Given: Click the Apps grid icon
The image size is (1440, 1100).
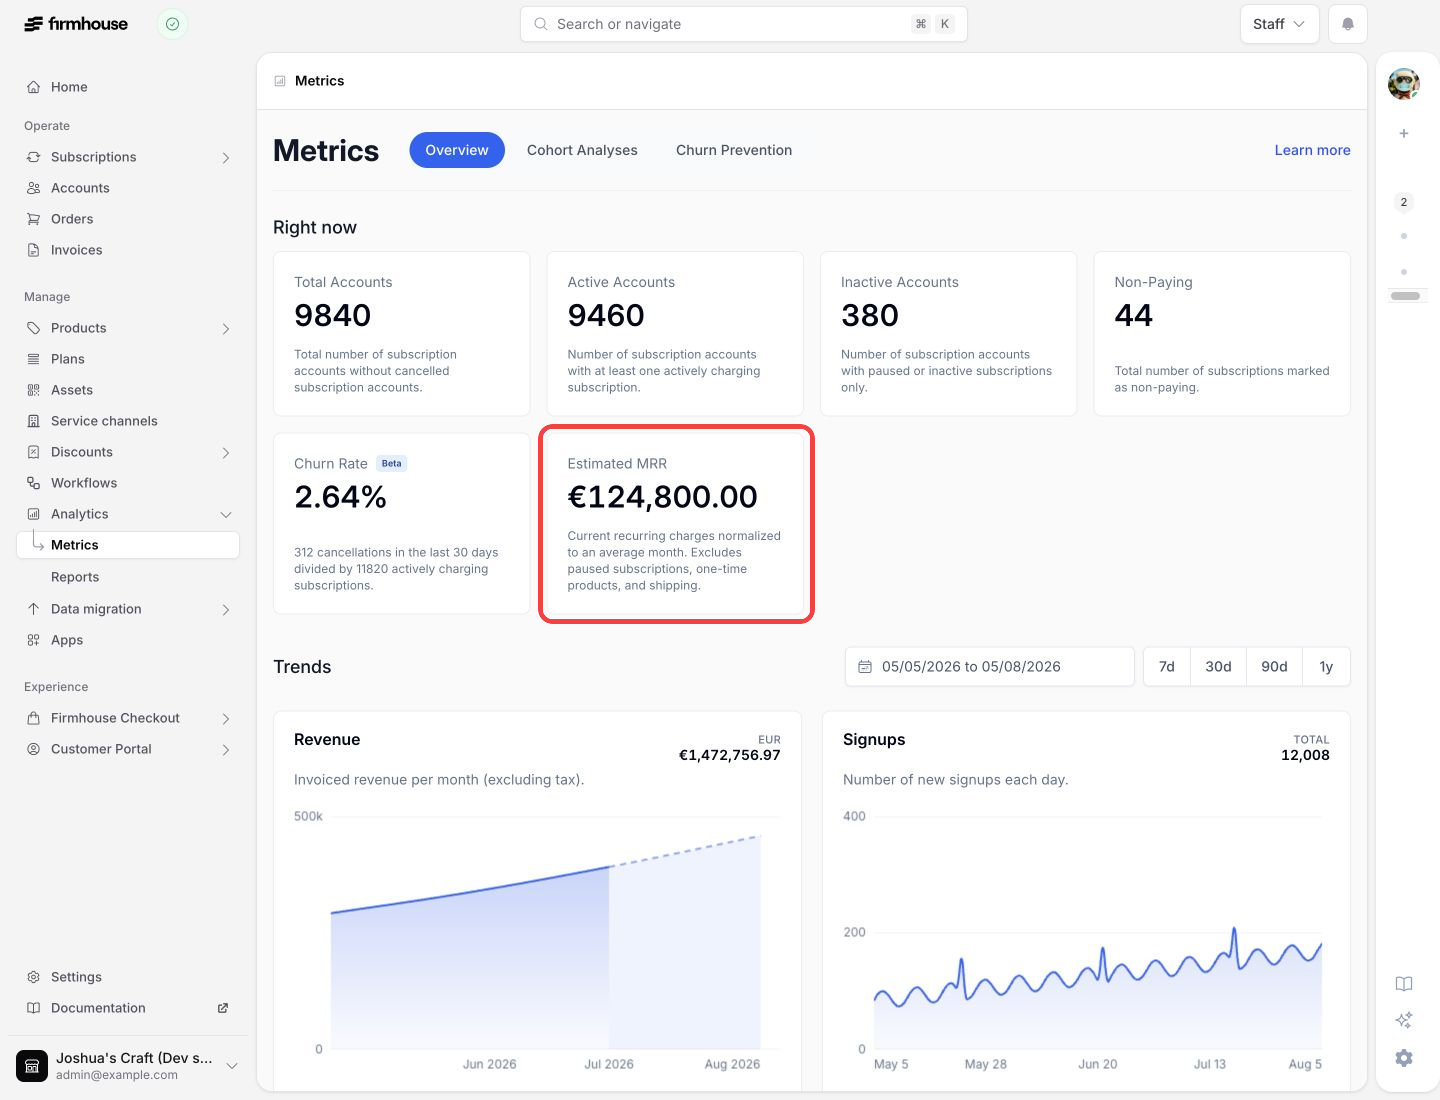Looking at the screenshot, I should coord(34,640).
